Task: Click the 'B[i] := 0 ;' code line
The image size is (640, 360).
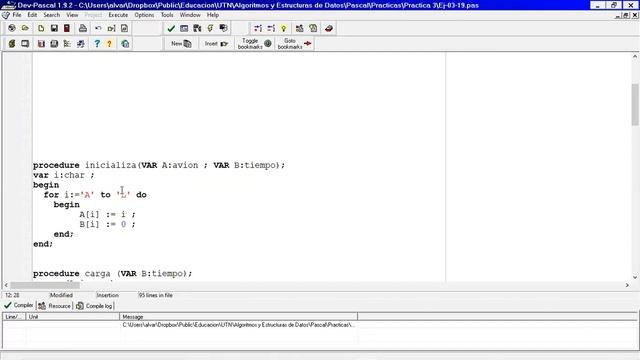Action: (107, 224)
